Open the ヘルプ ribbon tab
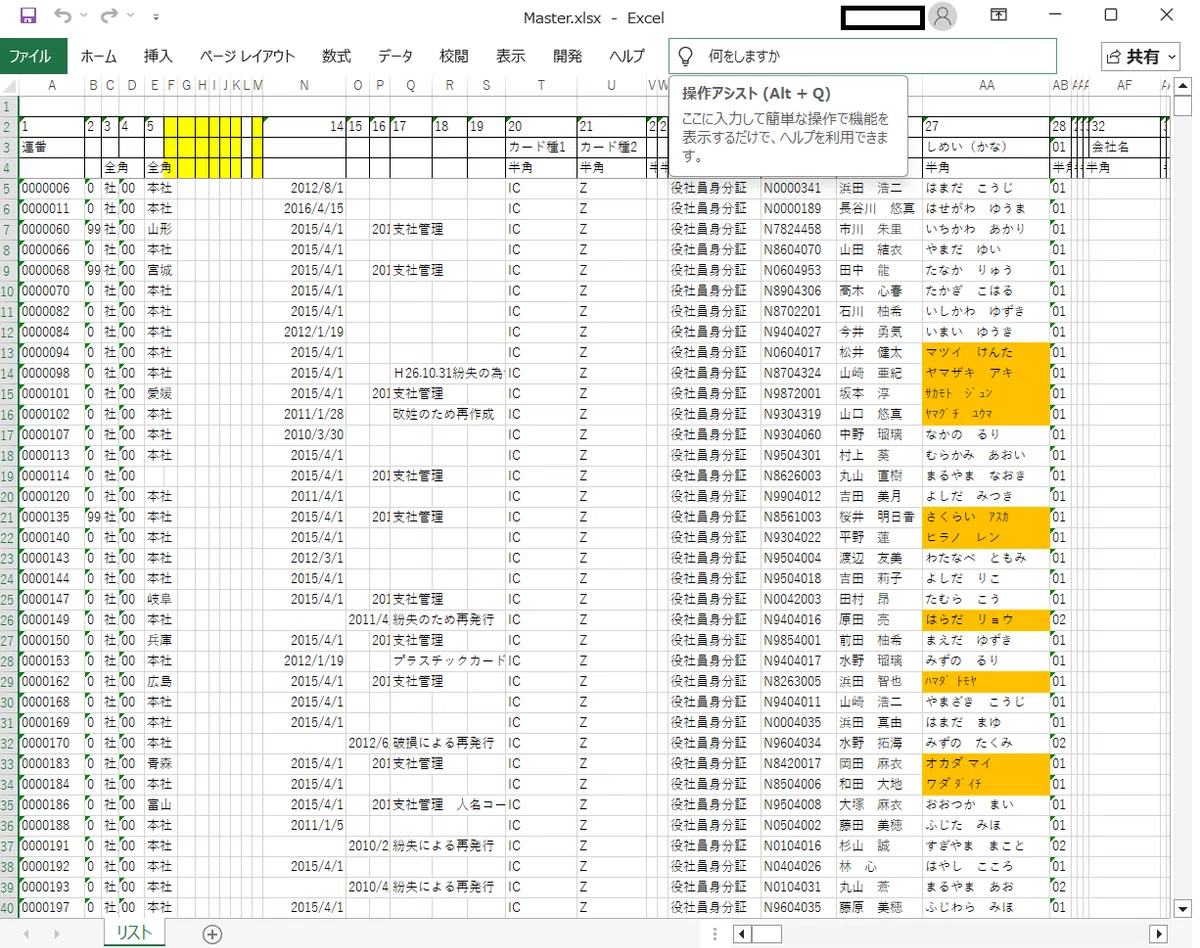The width and height of the screenshot is (1200, 948). pos(627,56)
